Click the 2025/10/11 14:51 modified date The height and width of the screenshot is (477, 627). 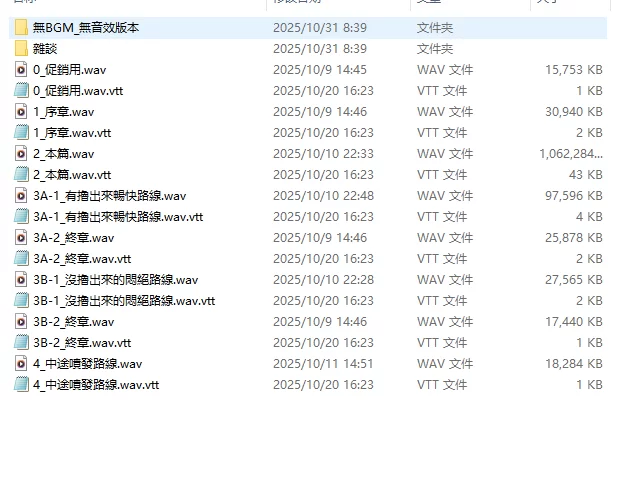tap(323, 363)
